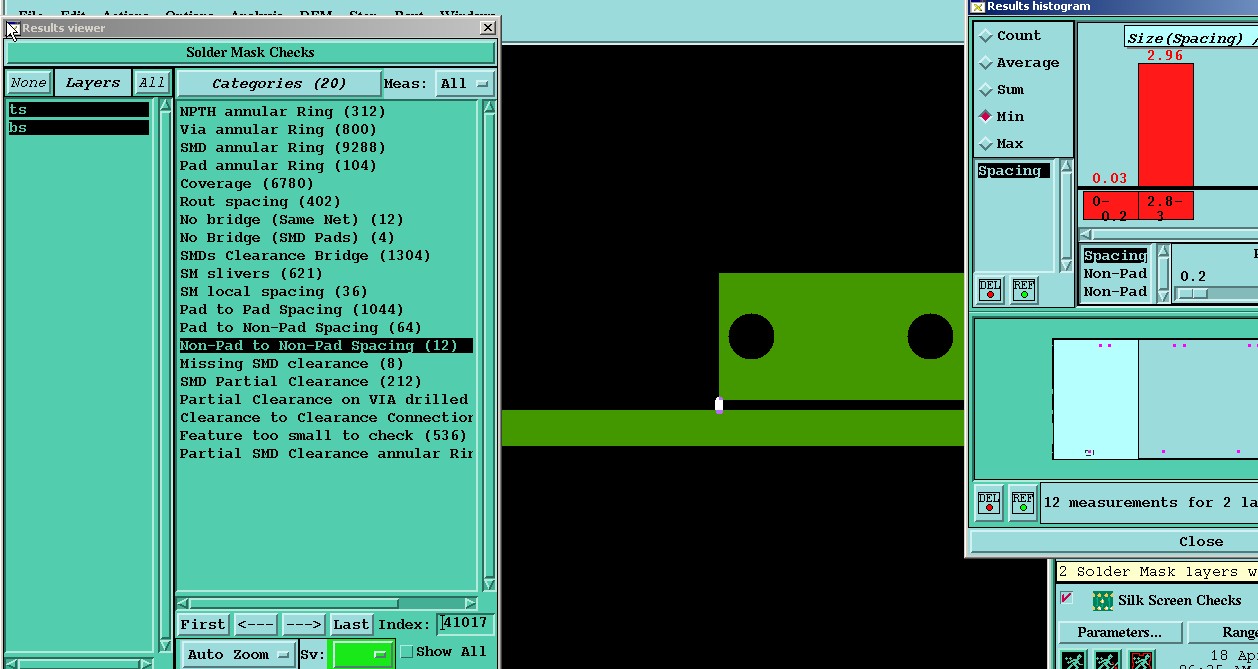Click REF icon beside the Spacing list

[1023, 290]
